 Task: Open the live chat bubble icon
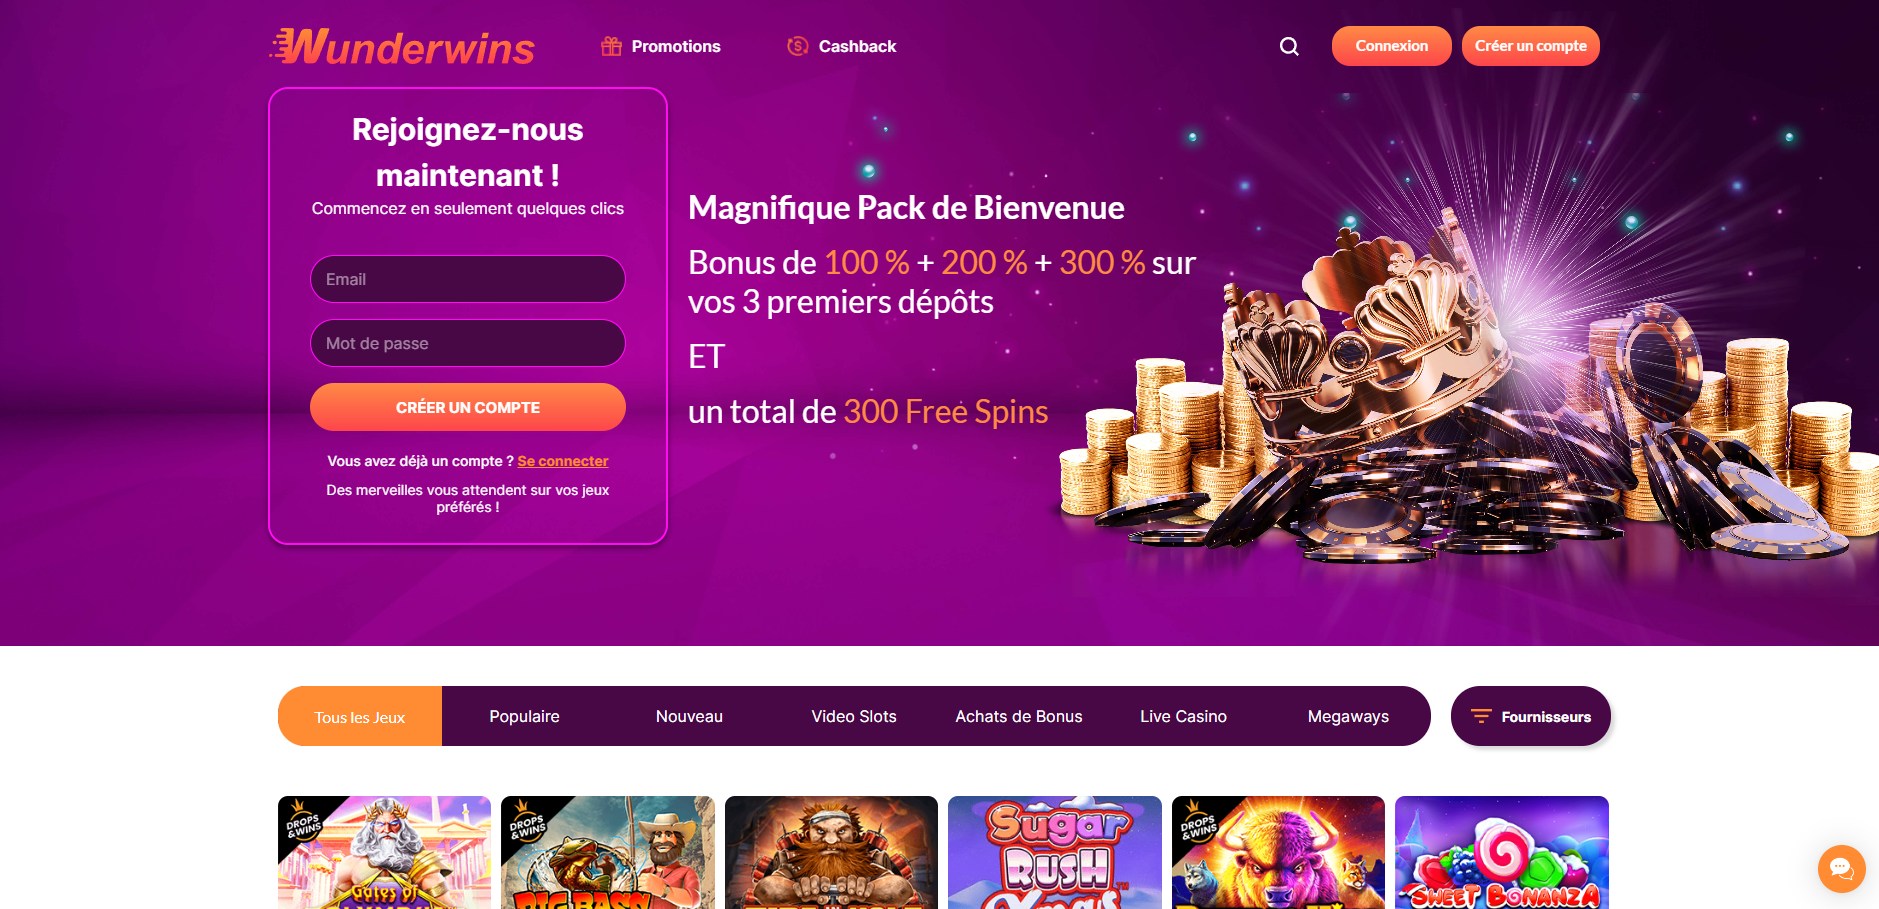(x=1841, y=869)
